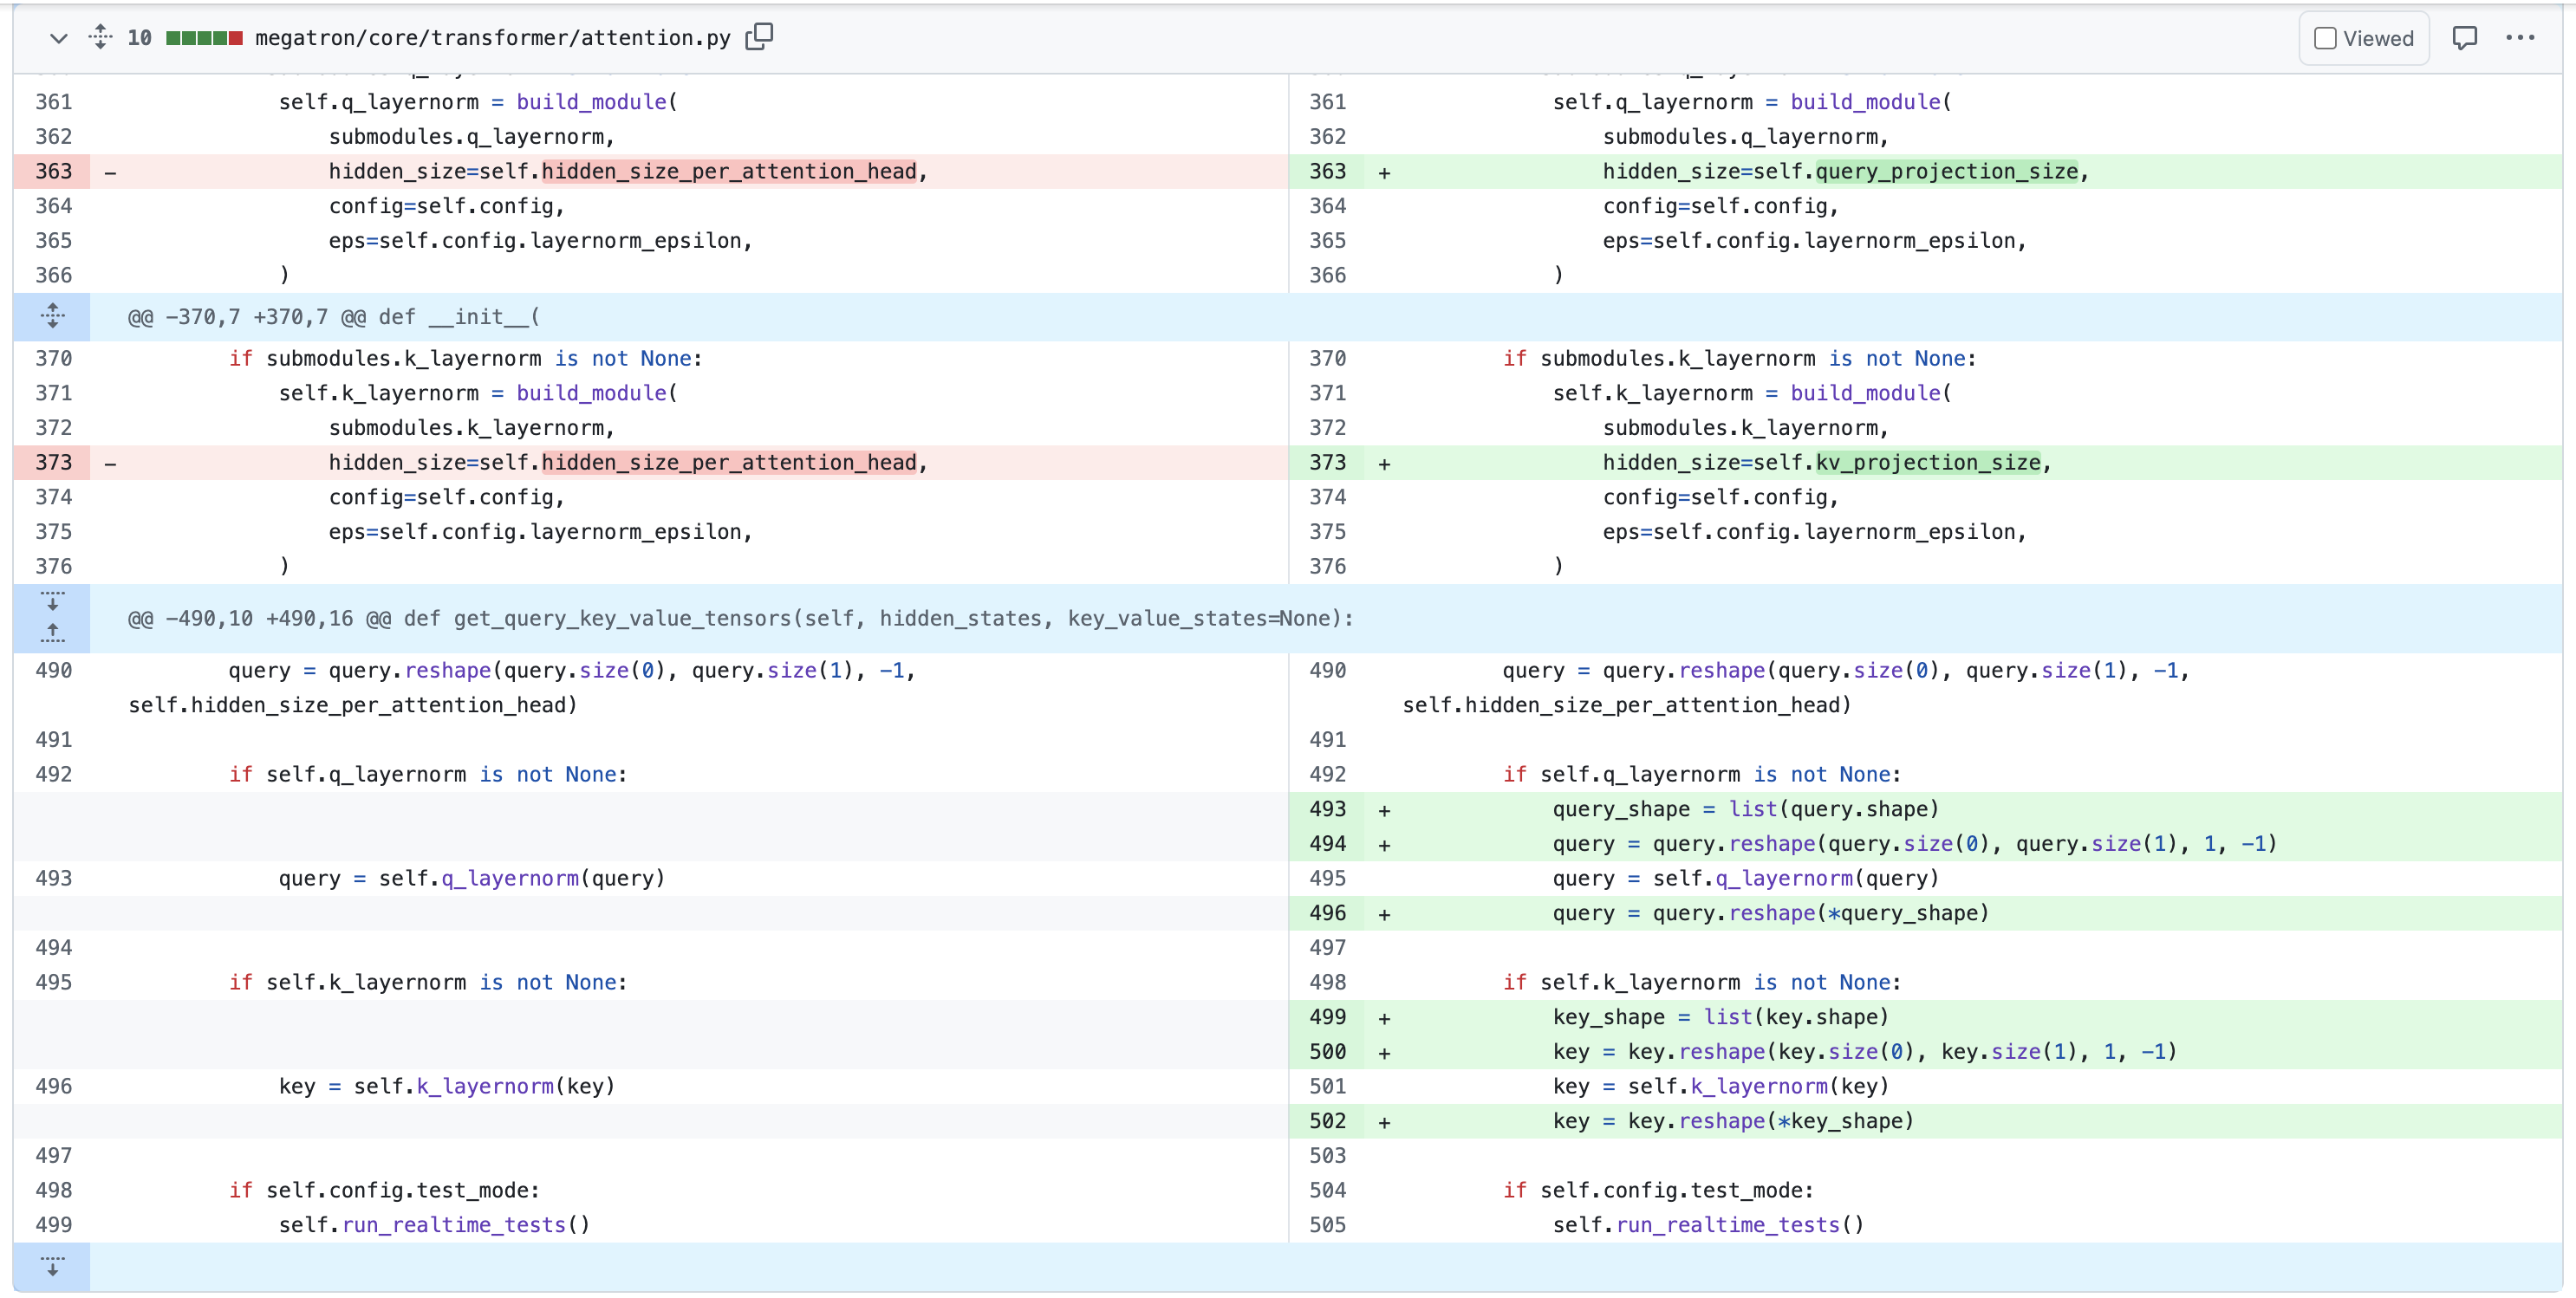
Task: Click the added query_projection_size text
Action: click(1946, 171)
